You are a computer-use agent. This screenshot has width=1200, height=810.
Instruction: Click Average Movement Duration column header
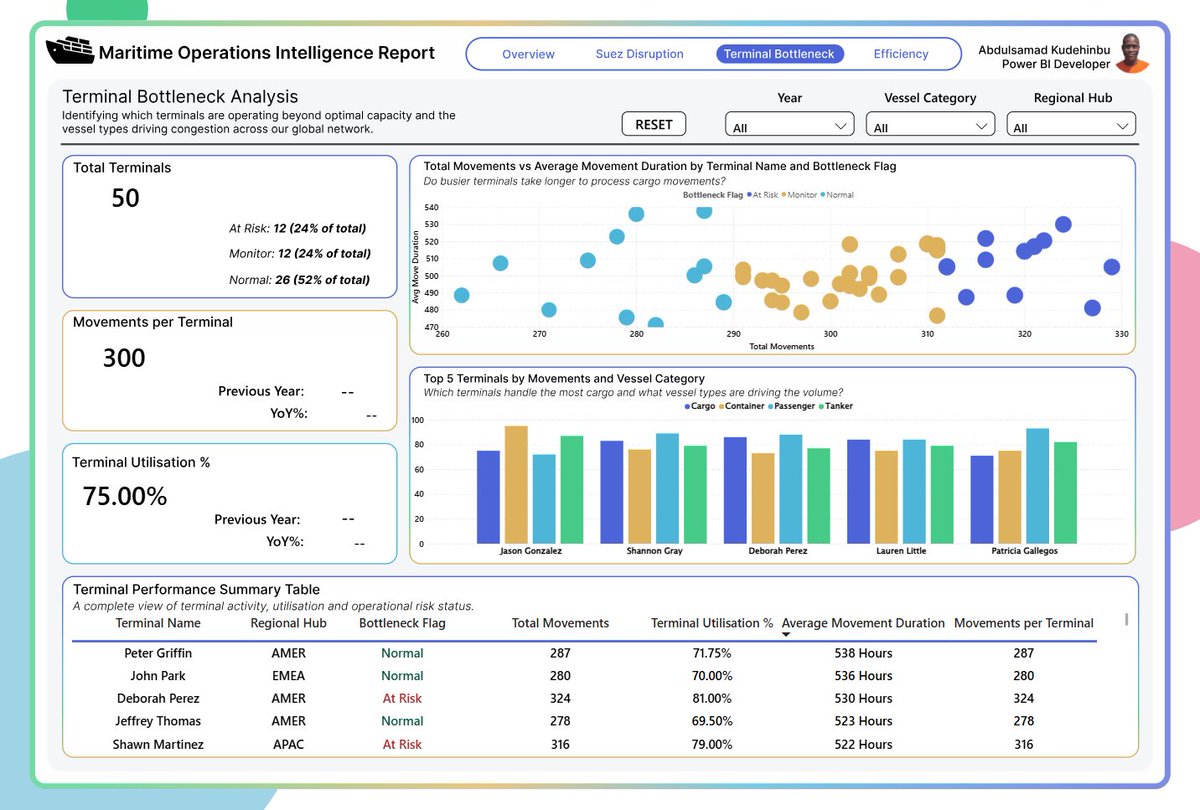863,623
